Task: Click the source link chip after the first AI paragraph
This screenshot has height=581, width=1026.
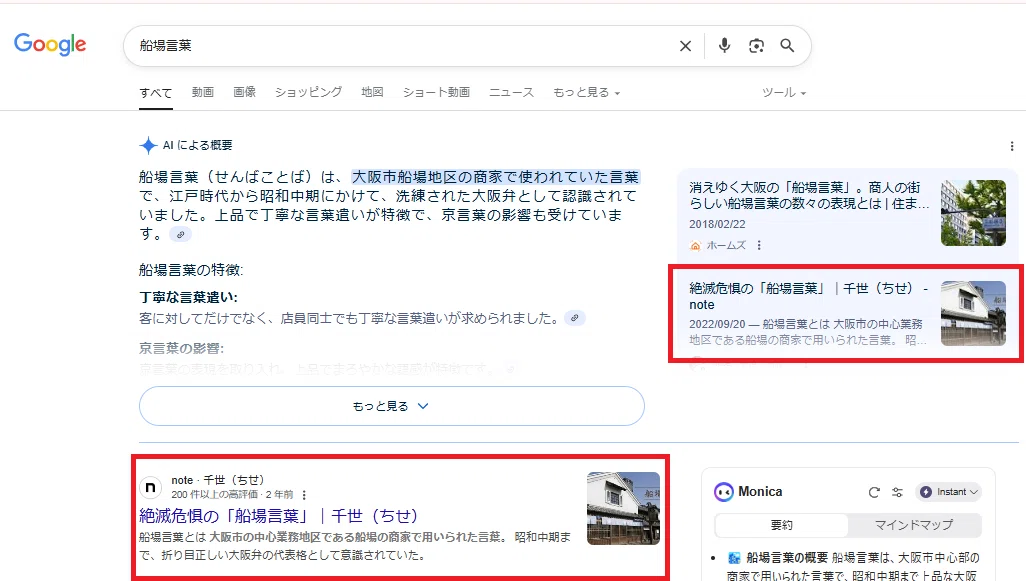Action: point(181,234)
